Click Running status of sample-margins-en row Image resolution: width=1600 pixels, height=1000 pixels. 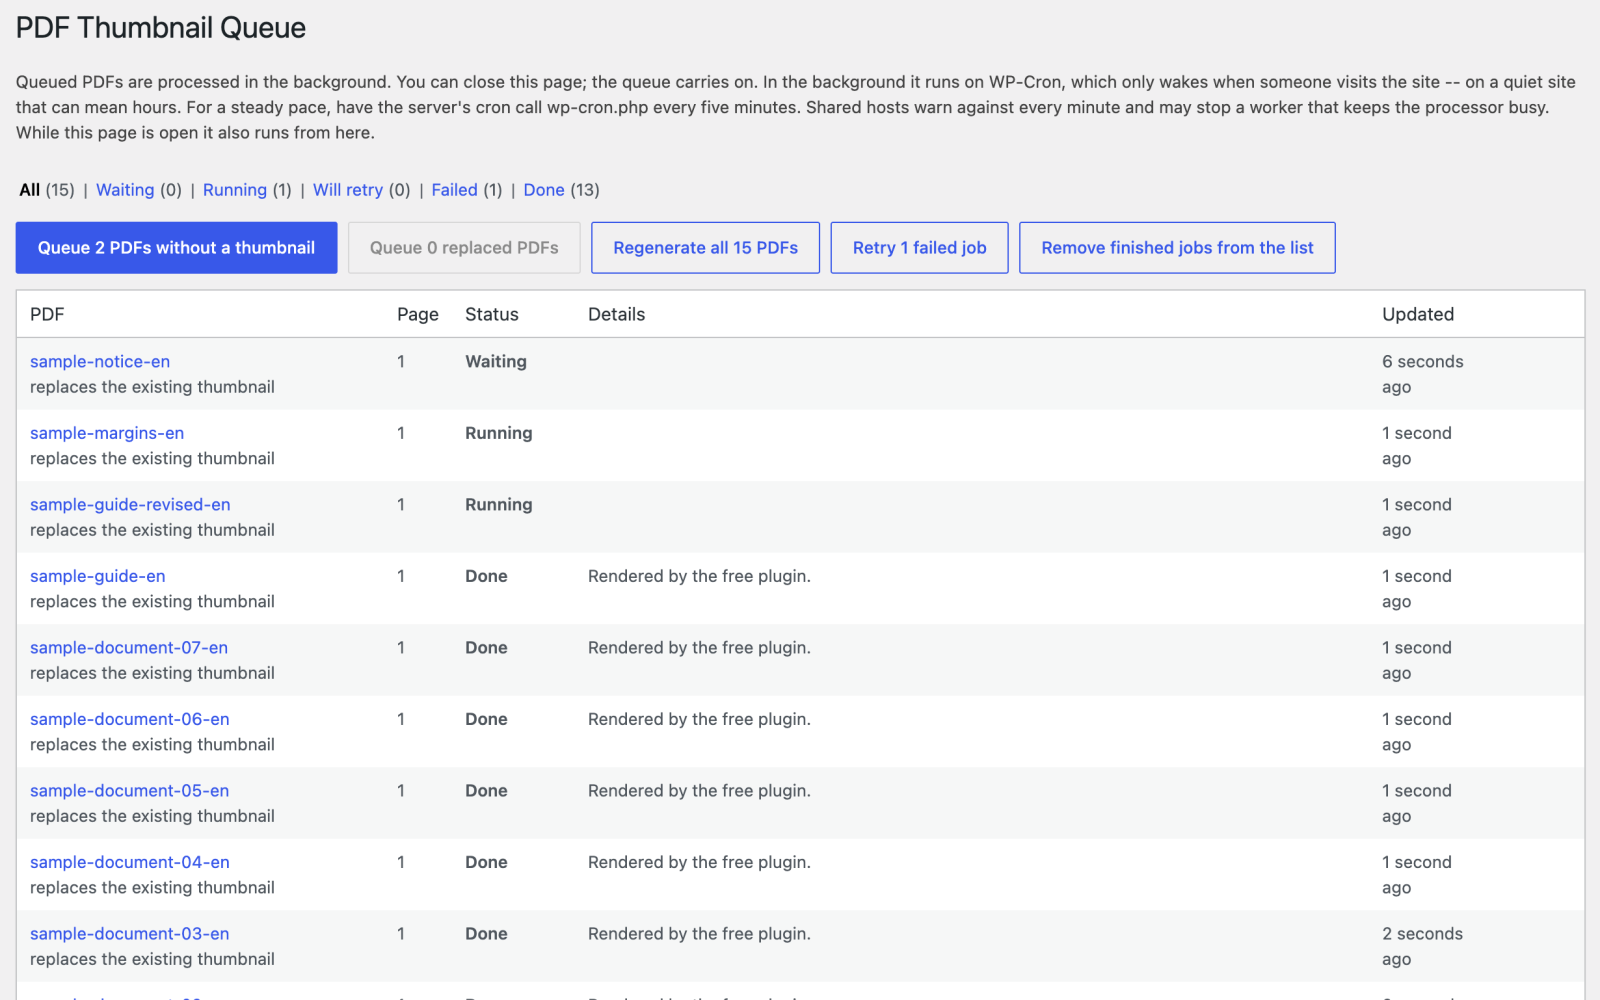499,433
